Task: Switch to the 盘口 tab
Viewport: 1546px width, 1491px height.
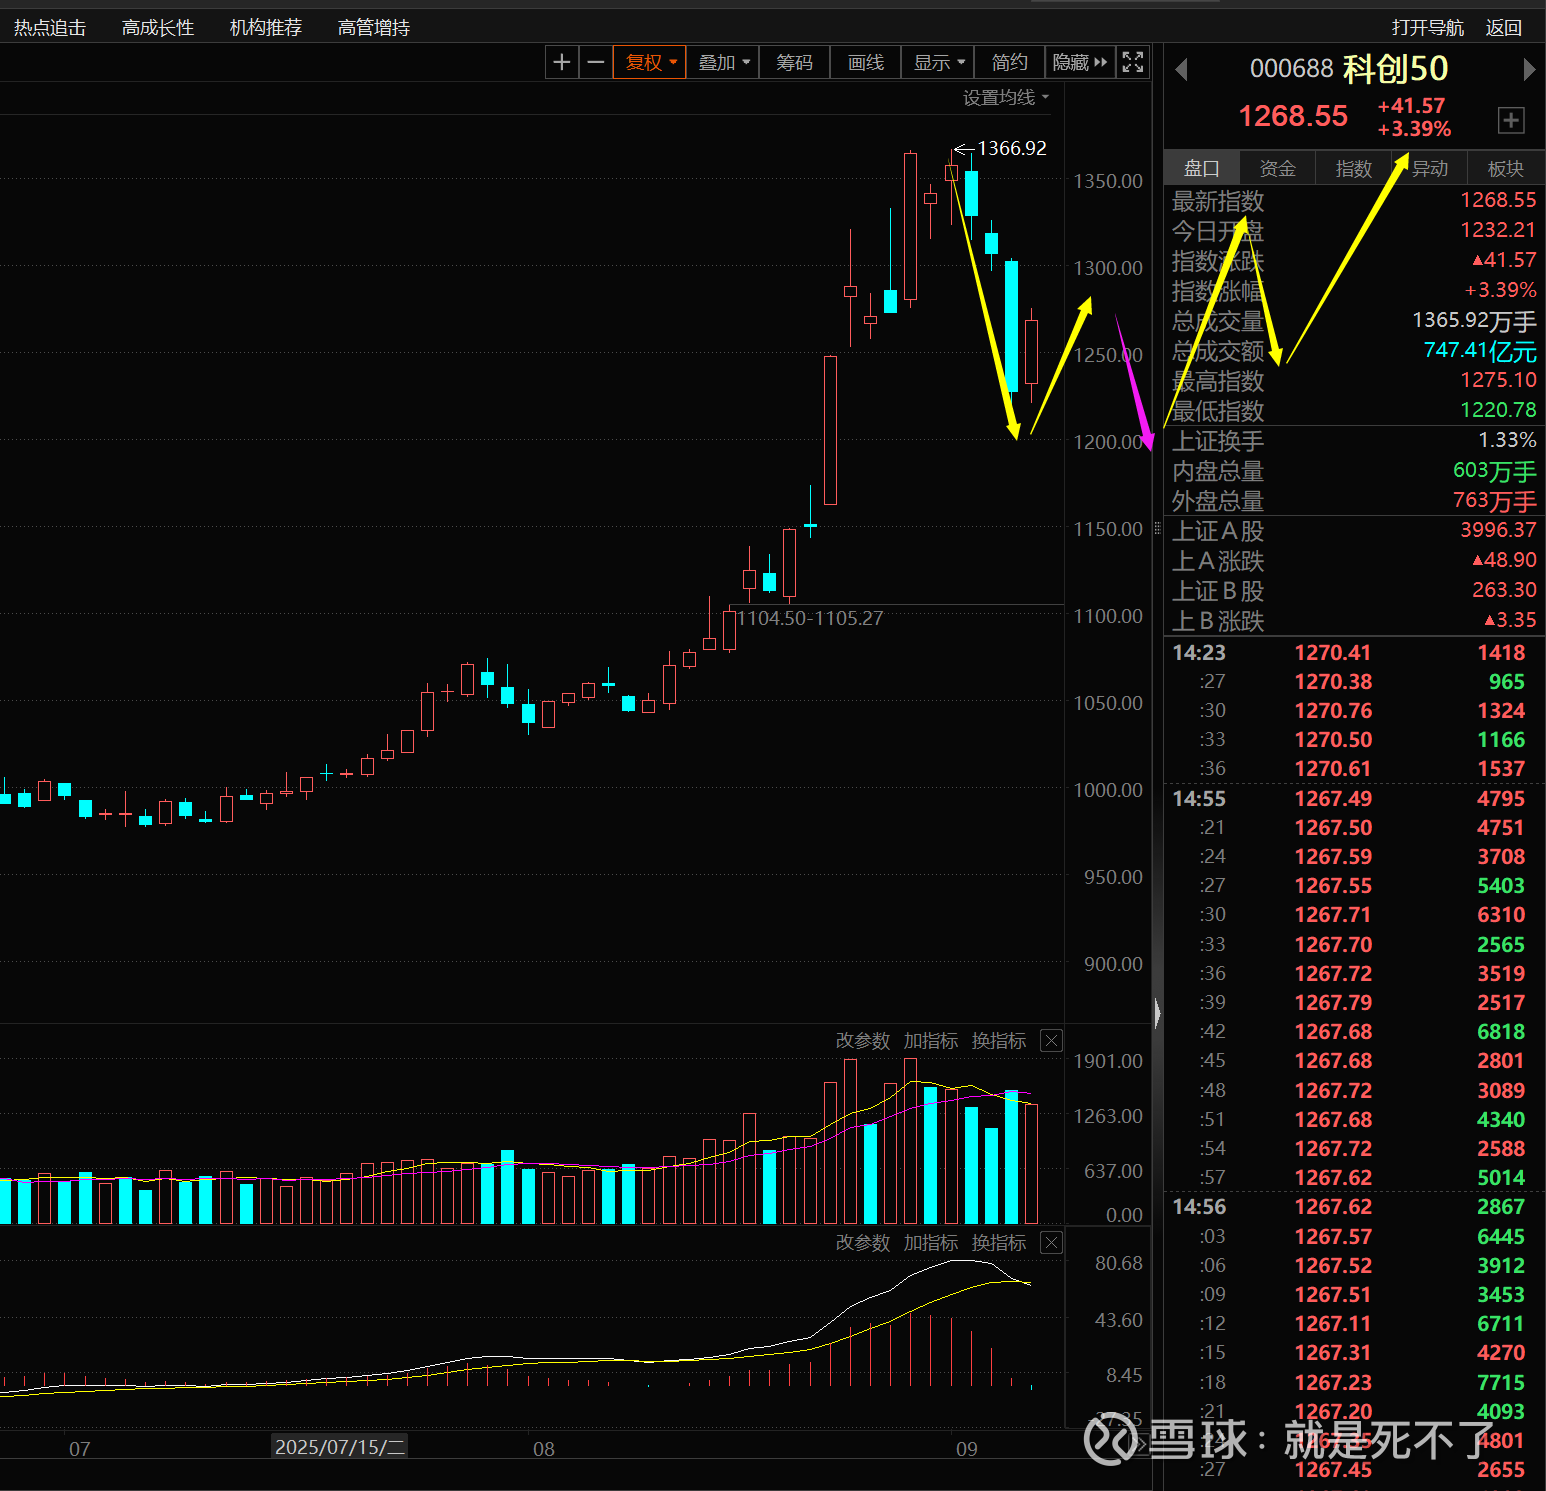Action: click(x=1202, y=169)
